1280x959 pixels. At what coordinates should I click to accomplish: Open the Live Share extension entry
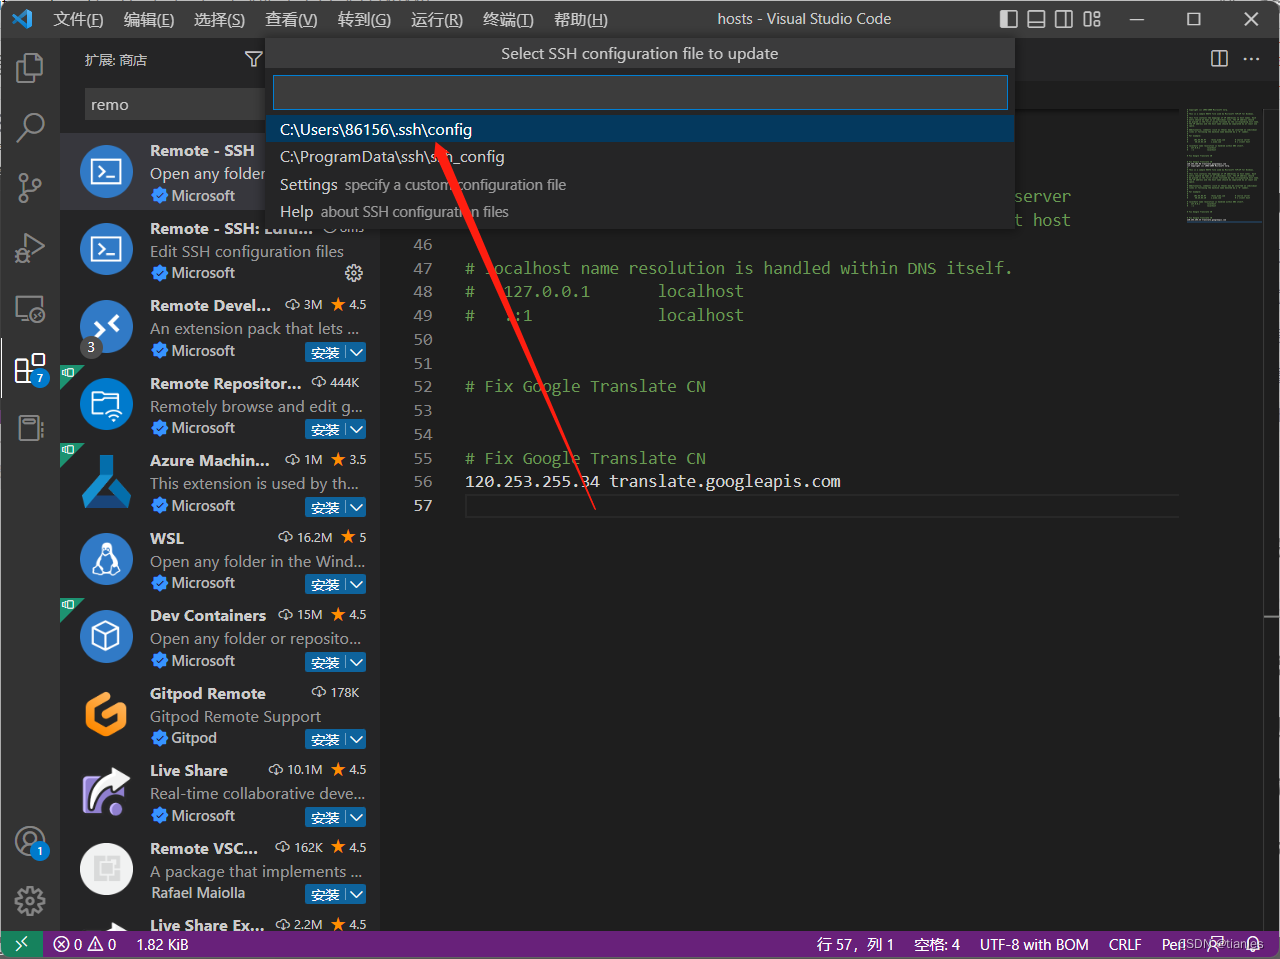click(220, 793)
